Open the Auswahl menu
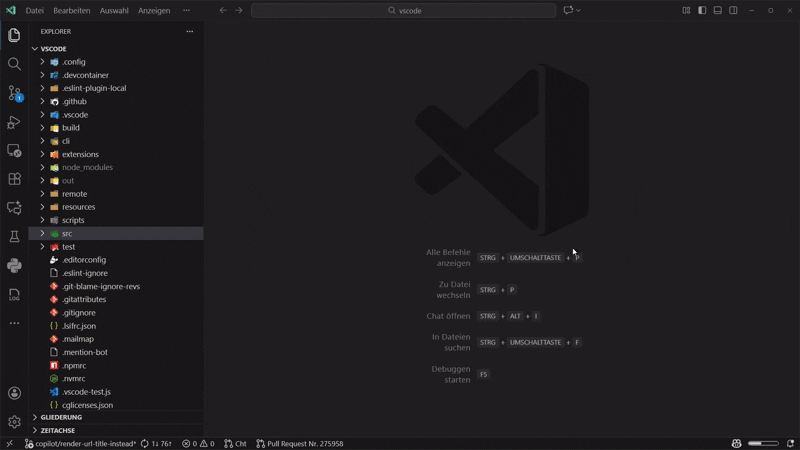Screen dimensions: 800x450 [114, 10]
